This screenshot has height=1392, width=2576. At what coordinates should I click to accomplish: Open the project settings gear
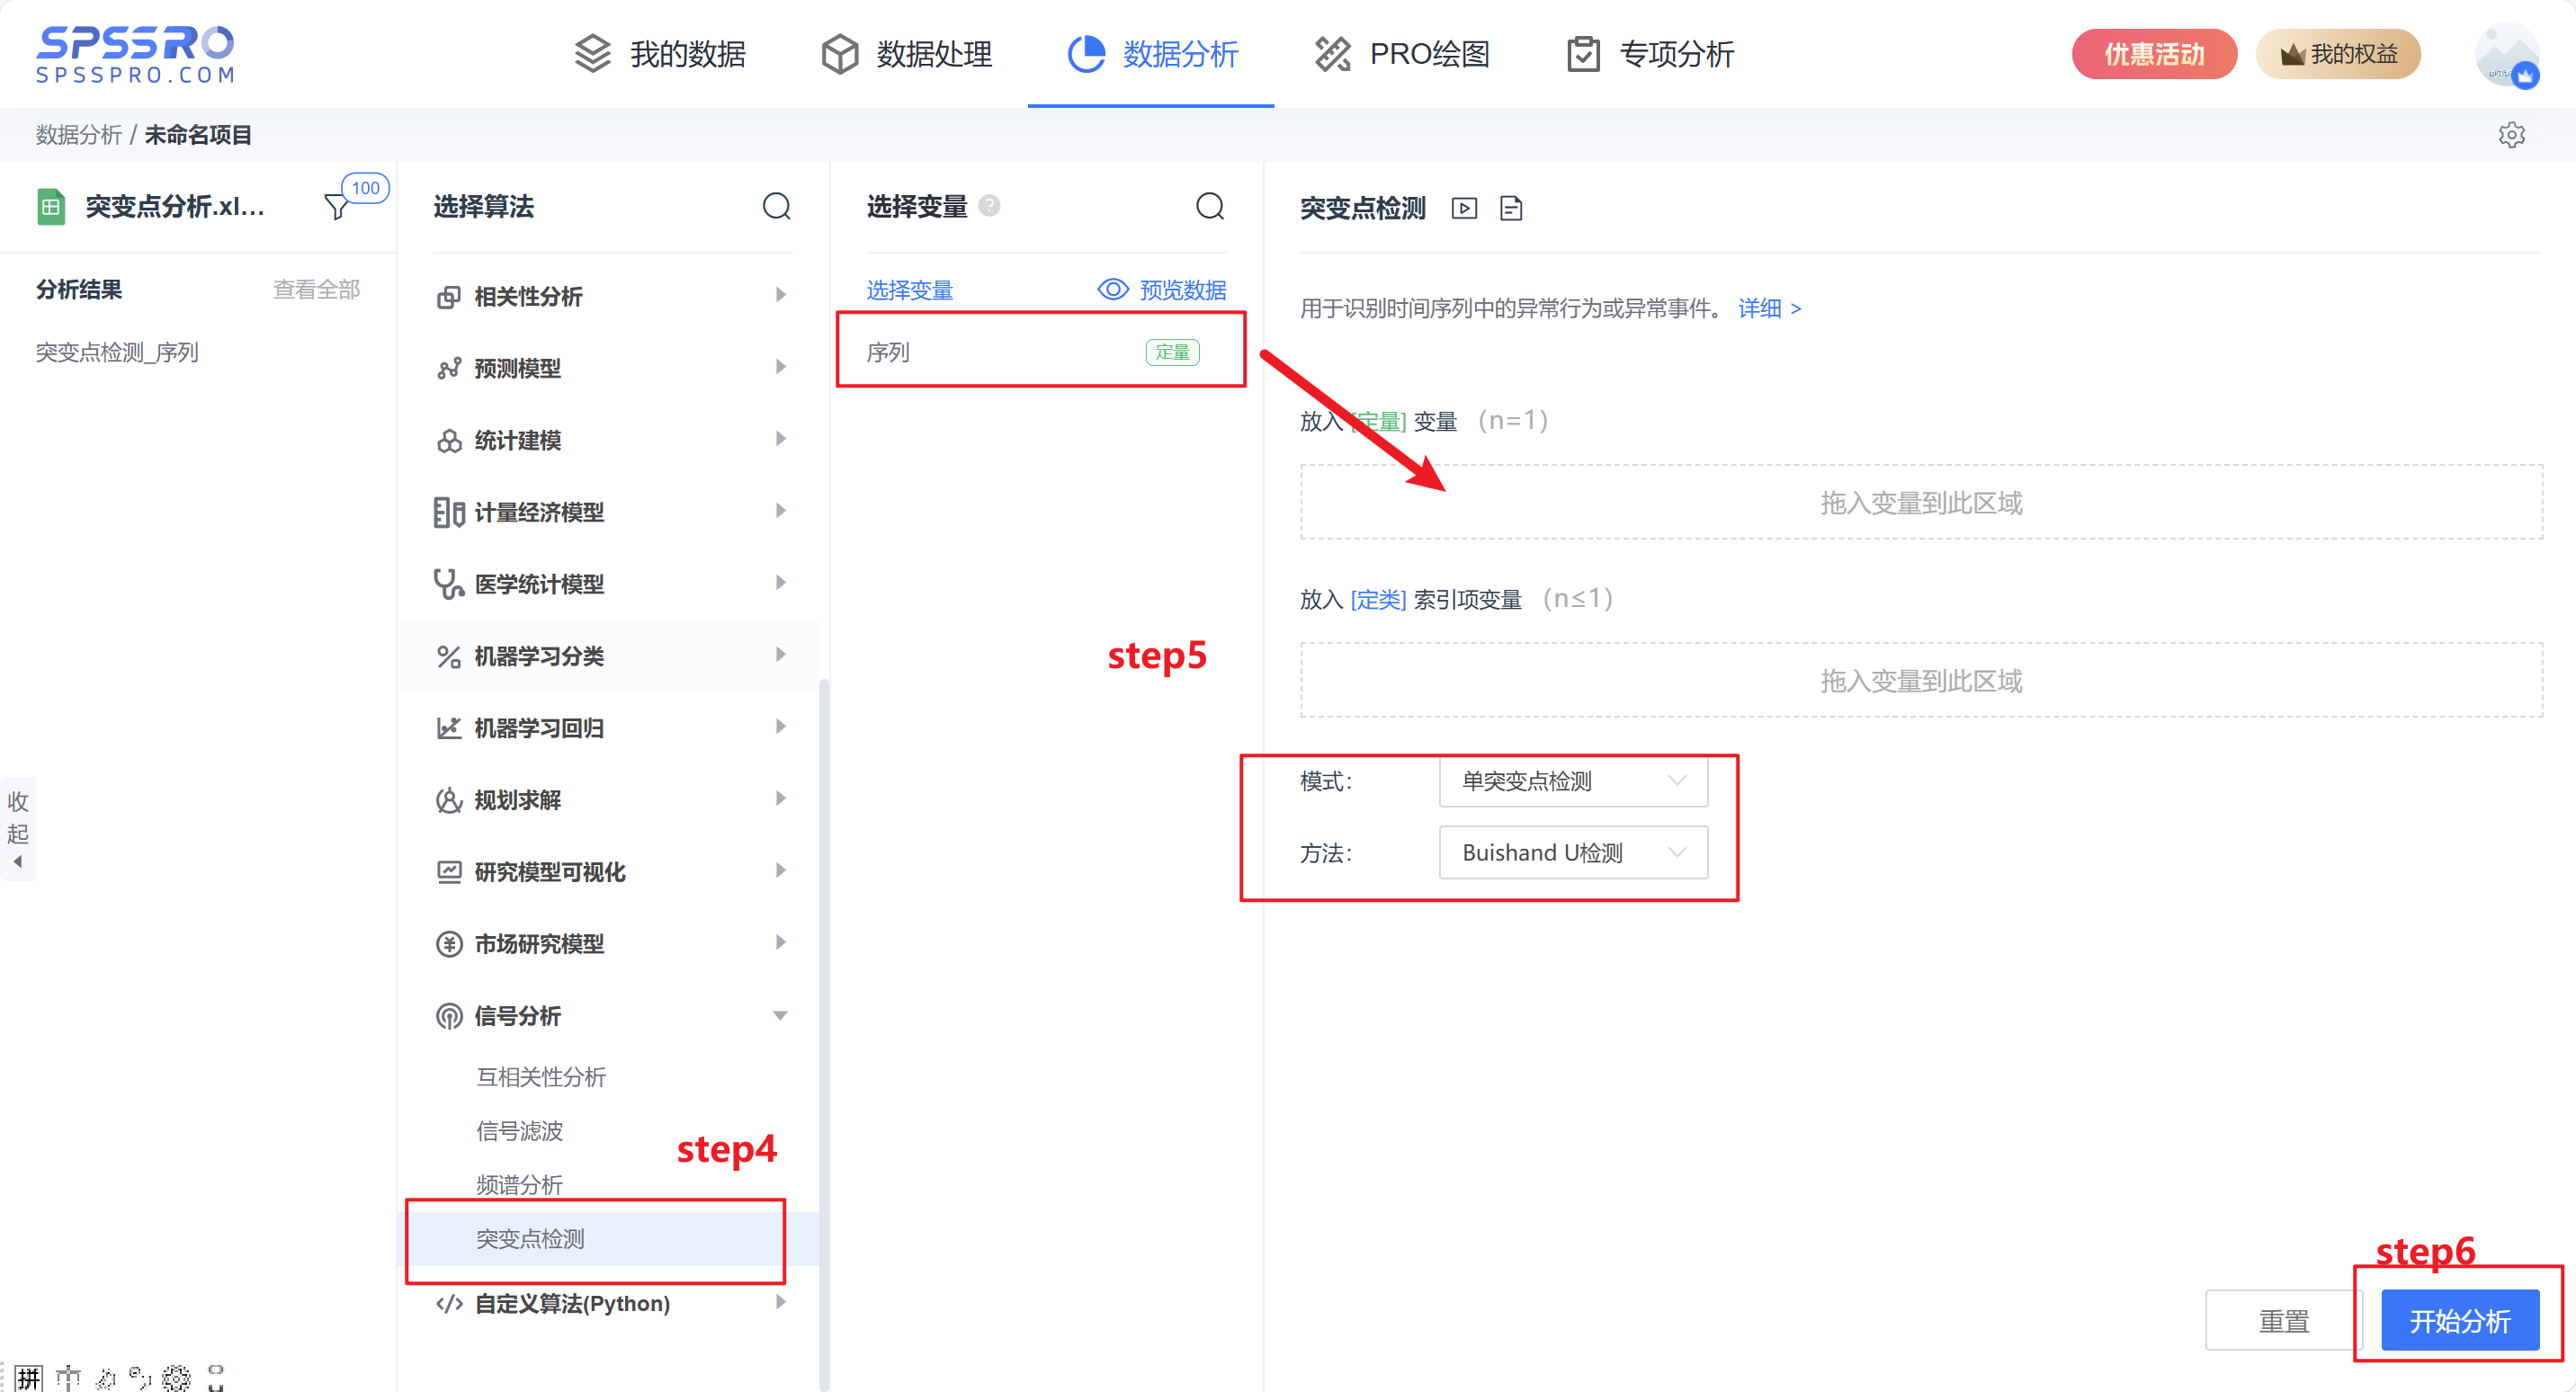pos(2511,135)
